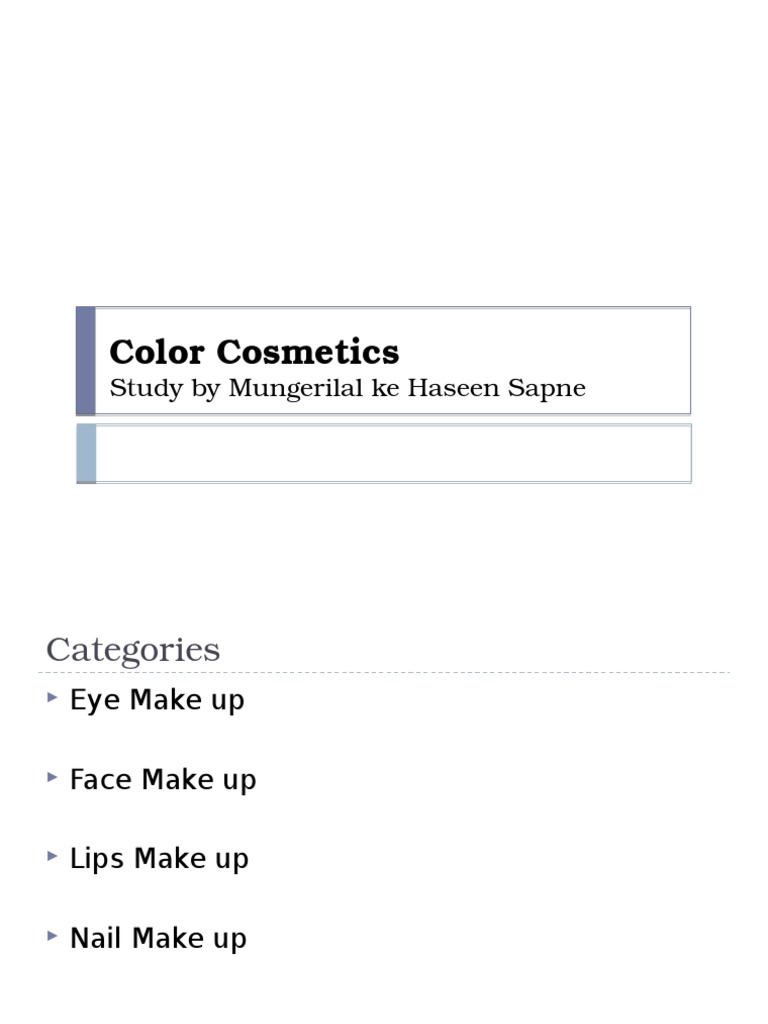768x1024 pixels.
Task: Click the bullet arrow beside Eye Make up
Action: (52, 698)
